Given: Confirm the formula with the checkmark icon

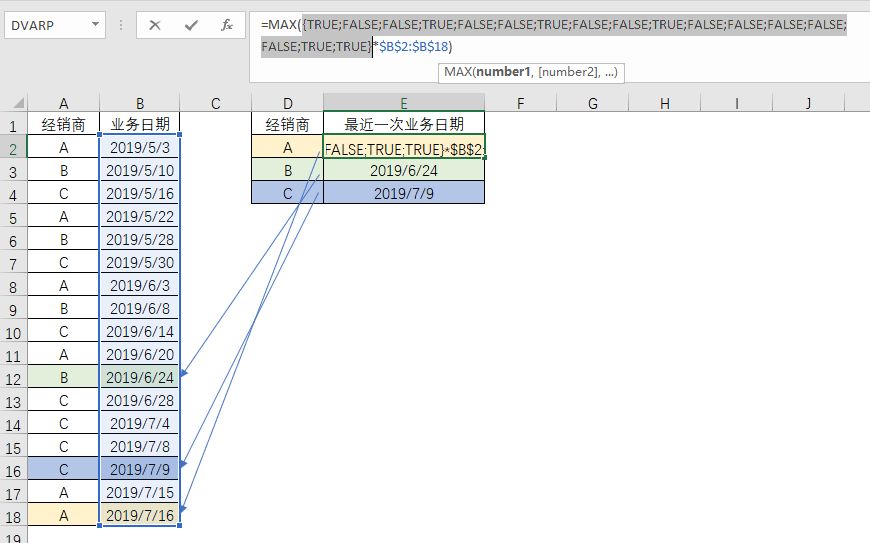Looking at the screenshot, I should pos(191,25).
